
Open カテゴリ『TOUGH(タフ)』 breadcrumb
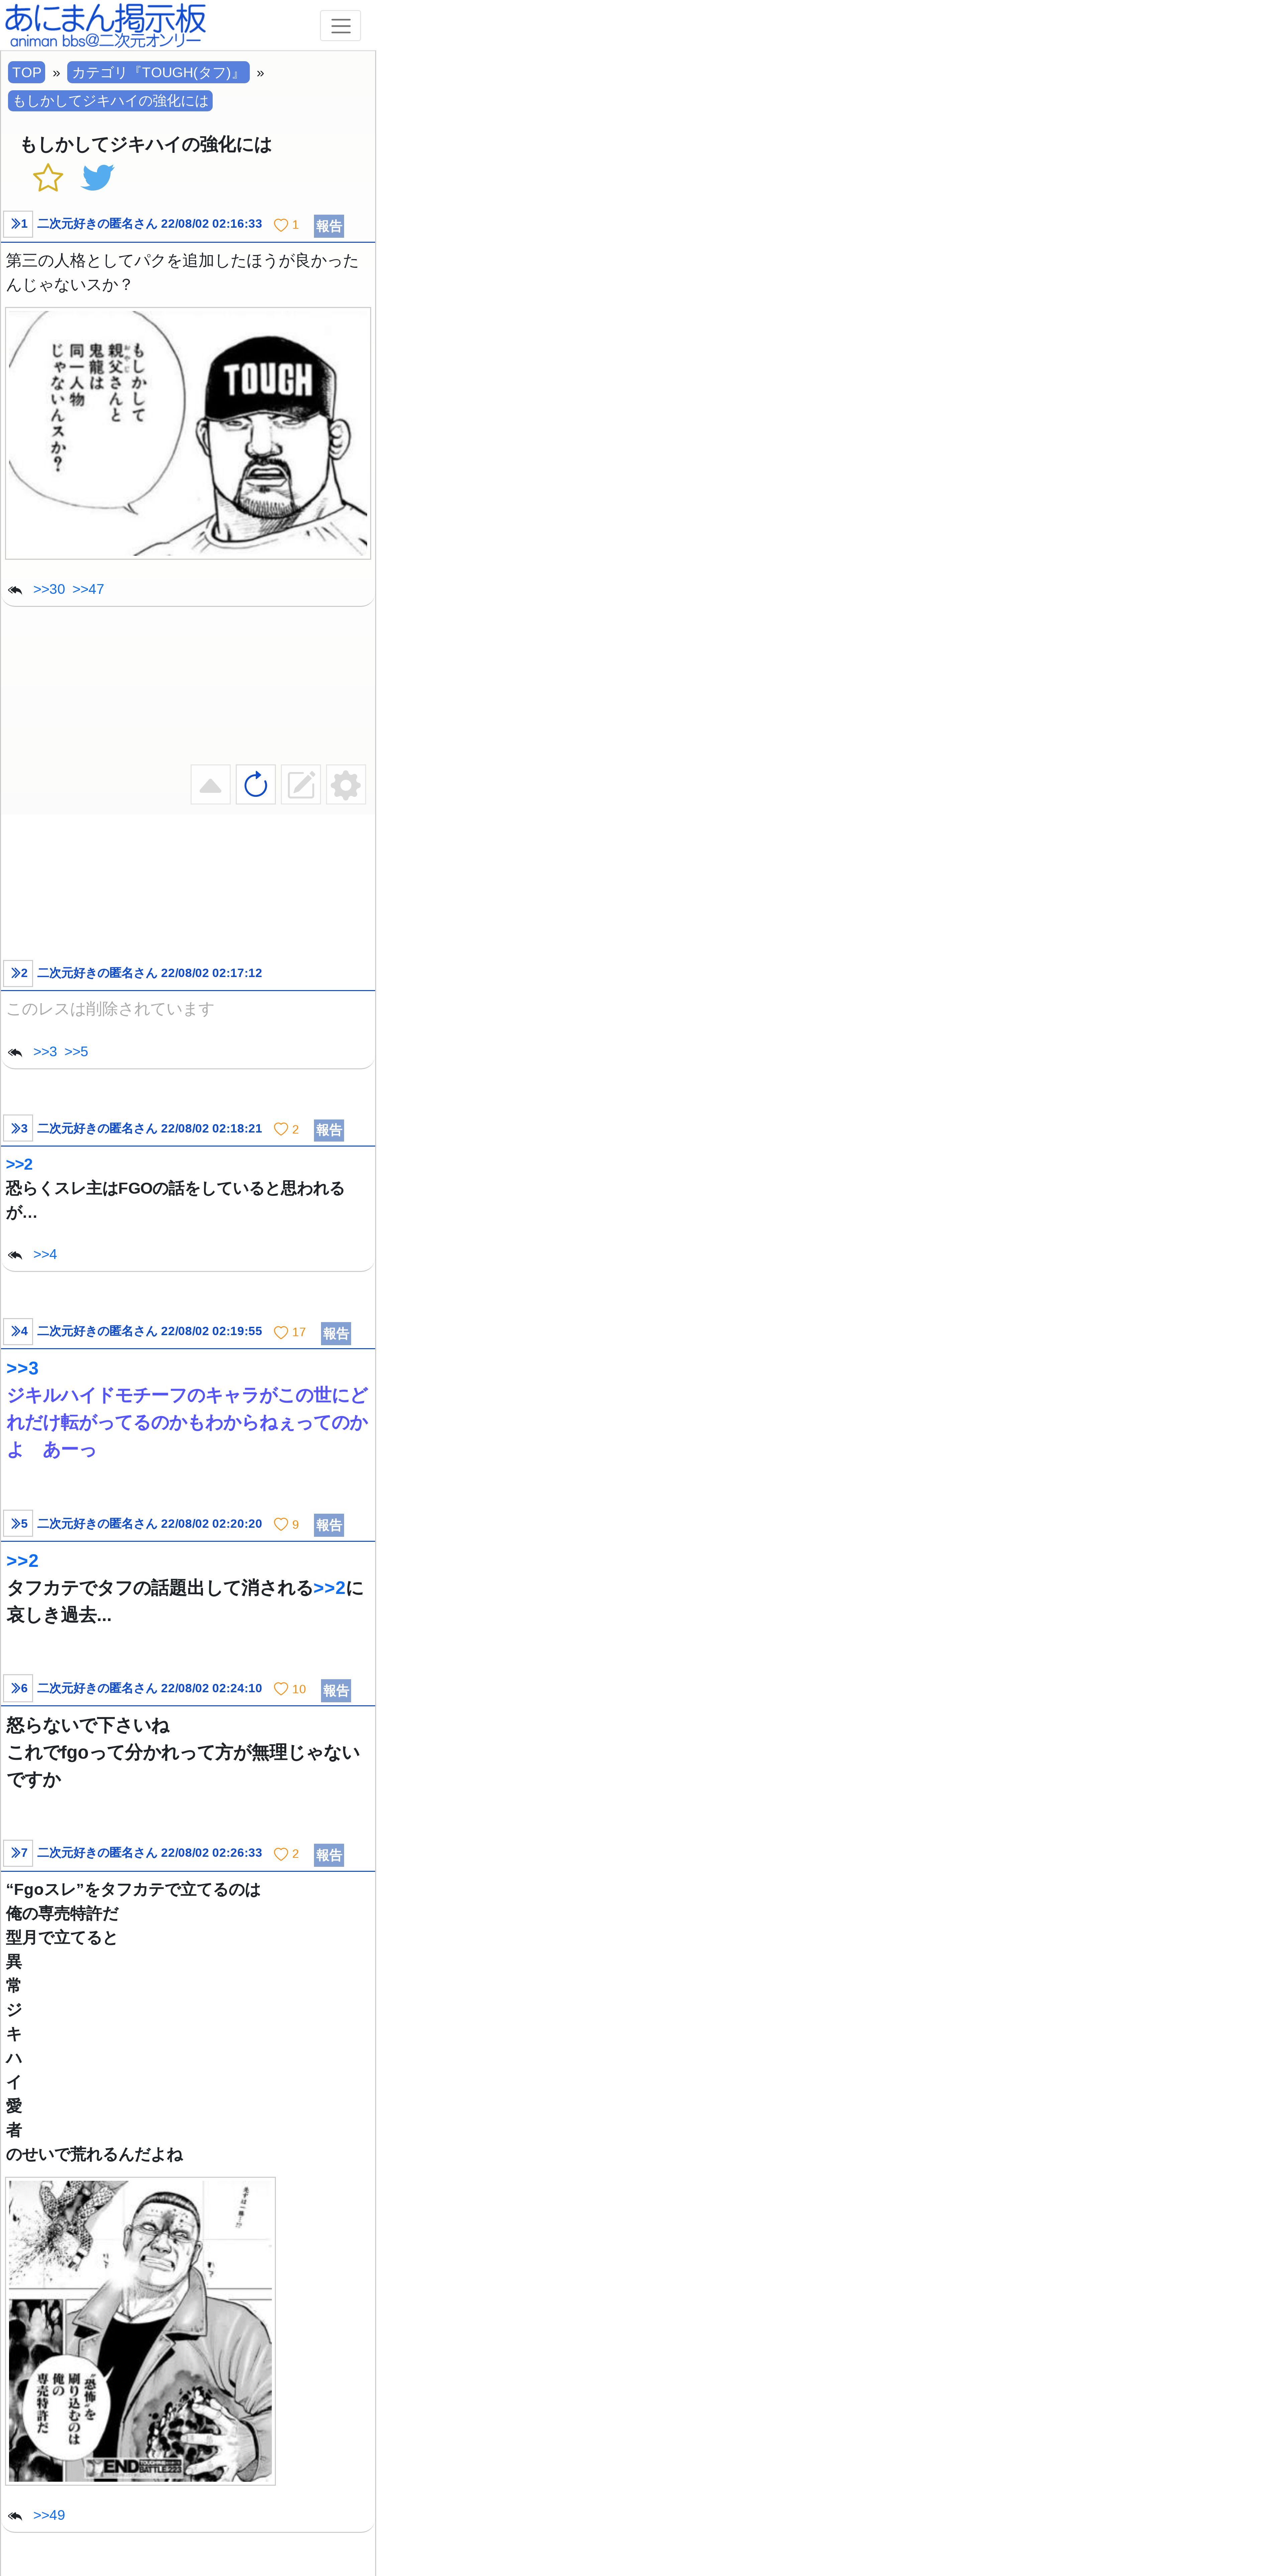158,72
